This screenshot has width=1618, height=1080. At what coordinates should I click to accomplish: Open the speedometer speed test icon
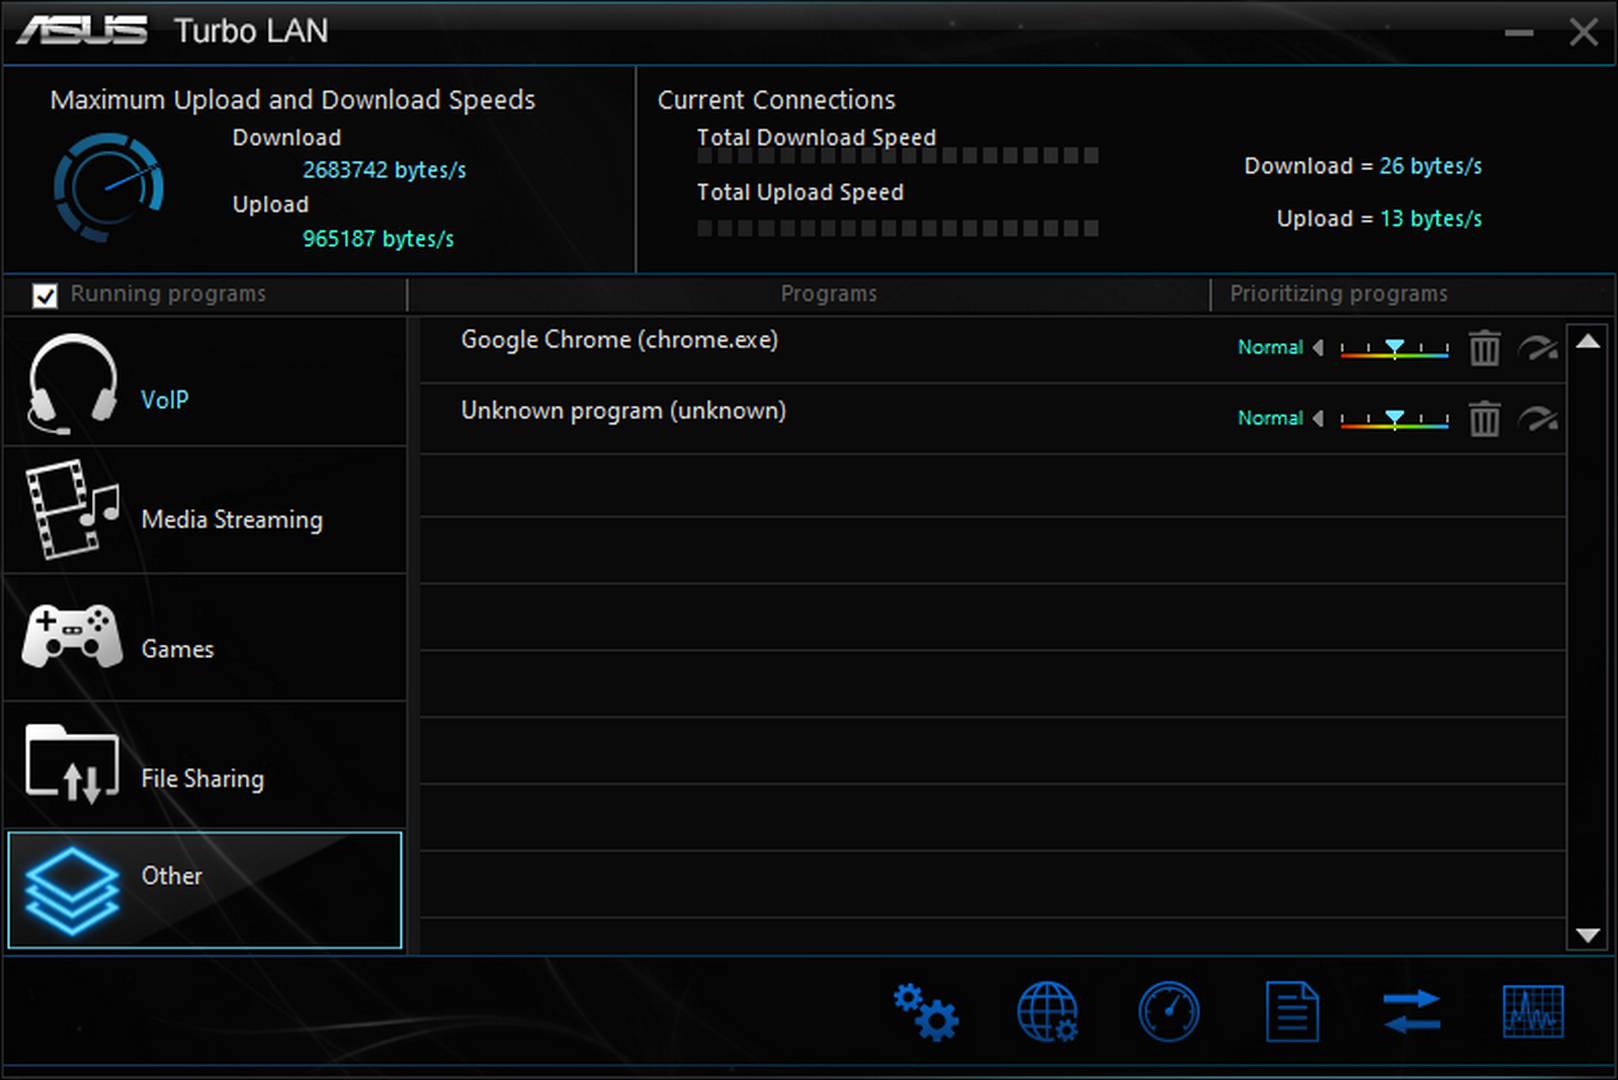pos(1169,1012)
